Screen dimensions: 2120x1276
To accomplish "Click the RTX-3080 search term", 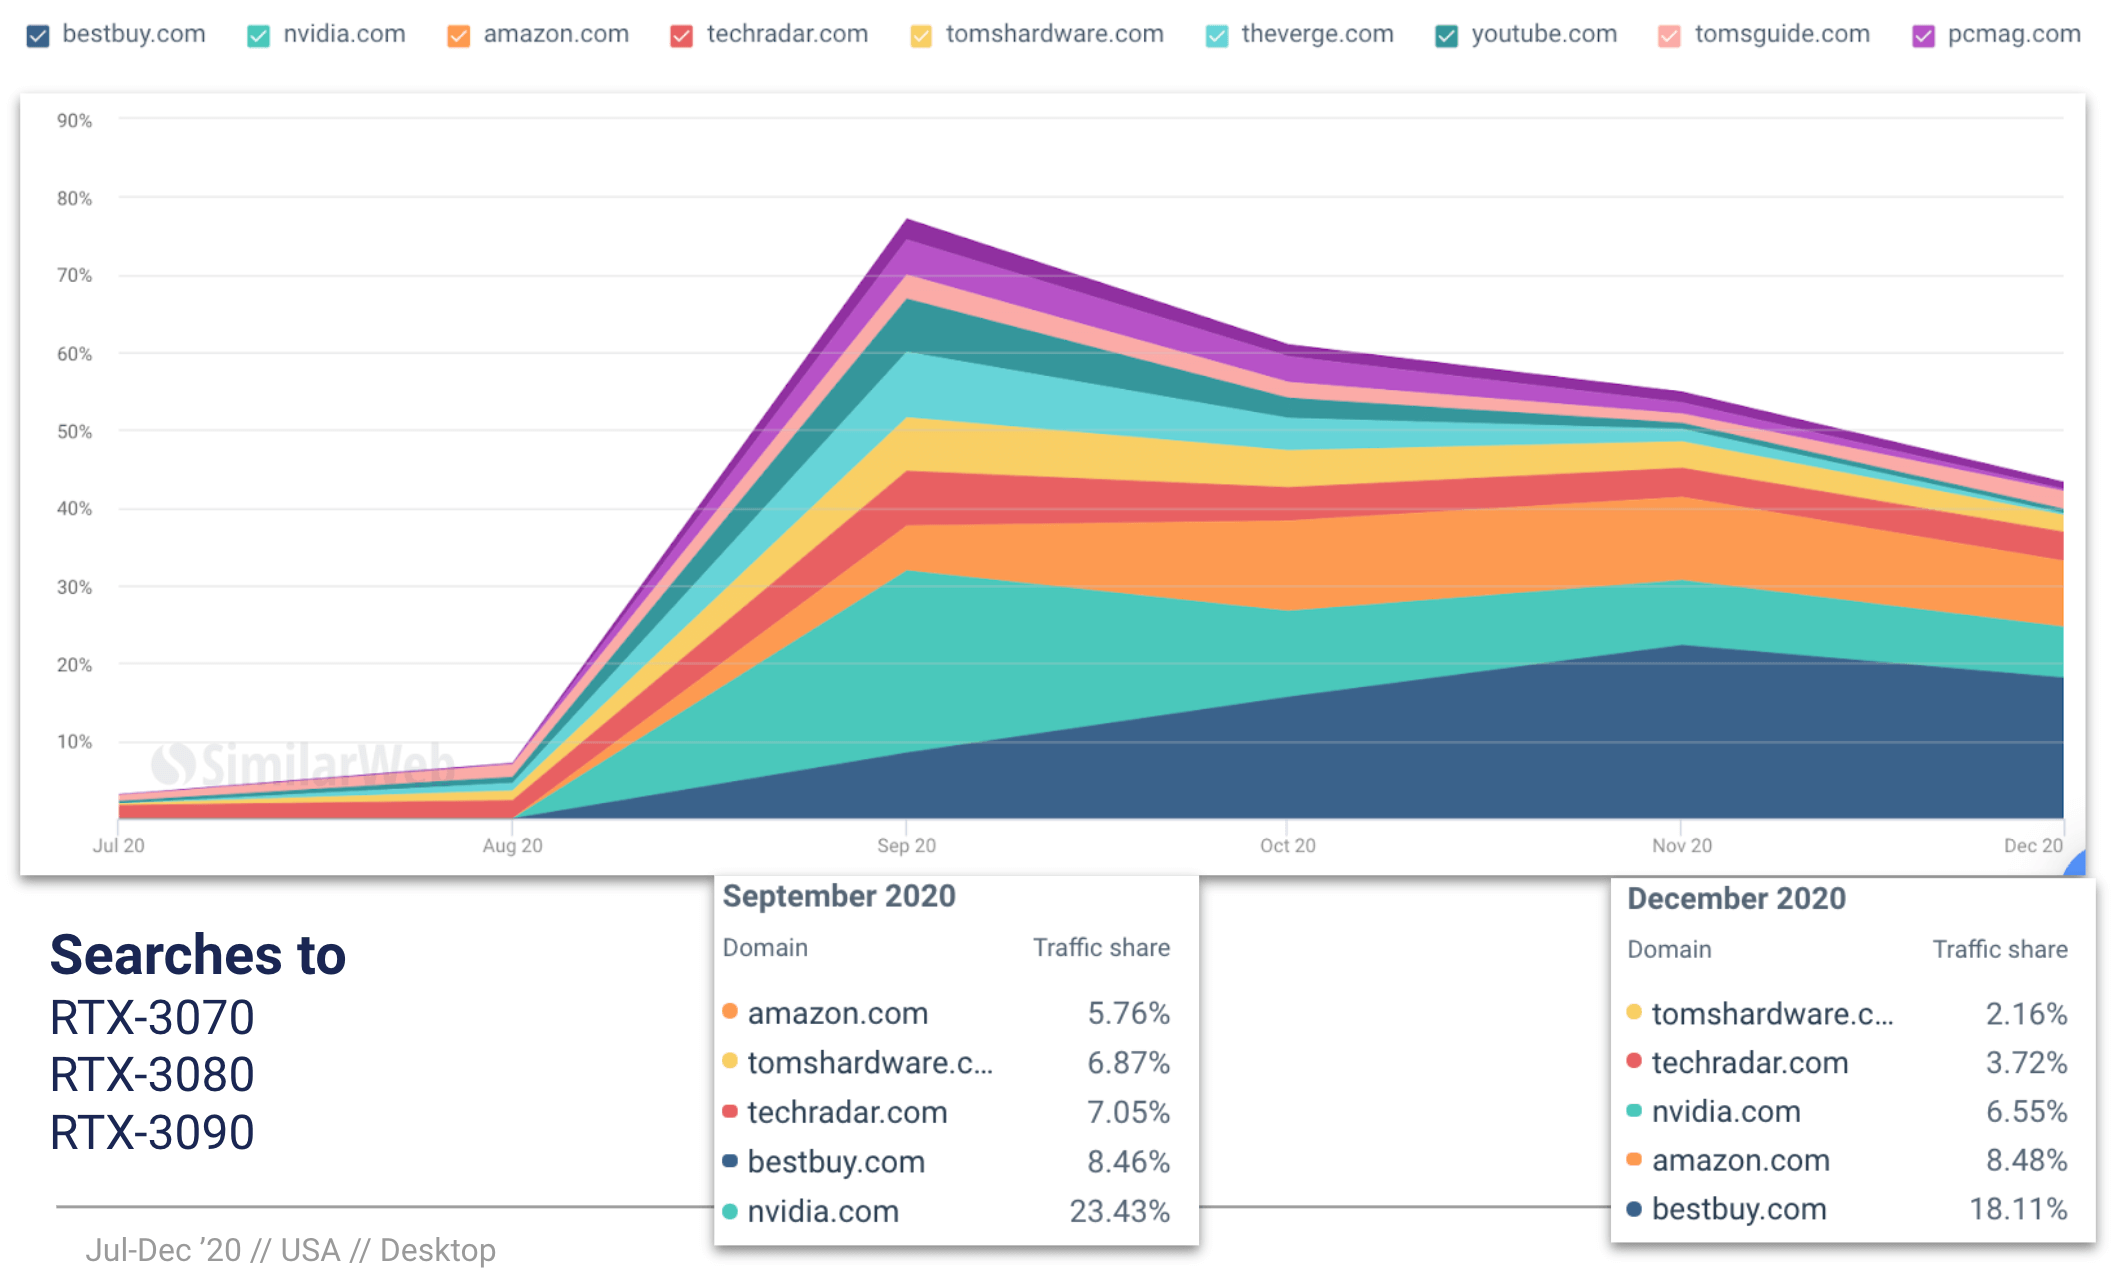I will (x=152, y=1075).
